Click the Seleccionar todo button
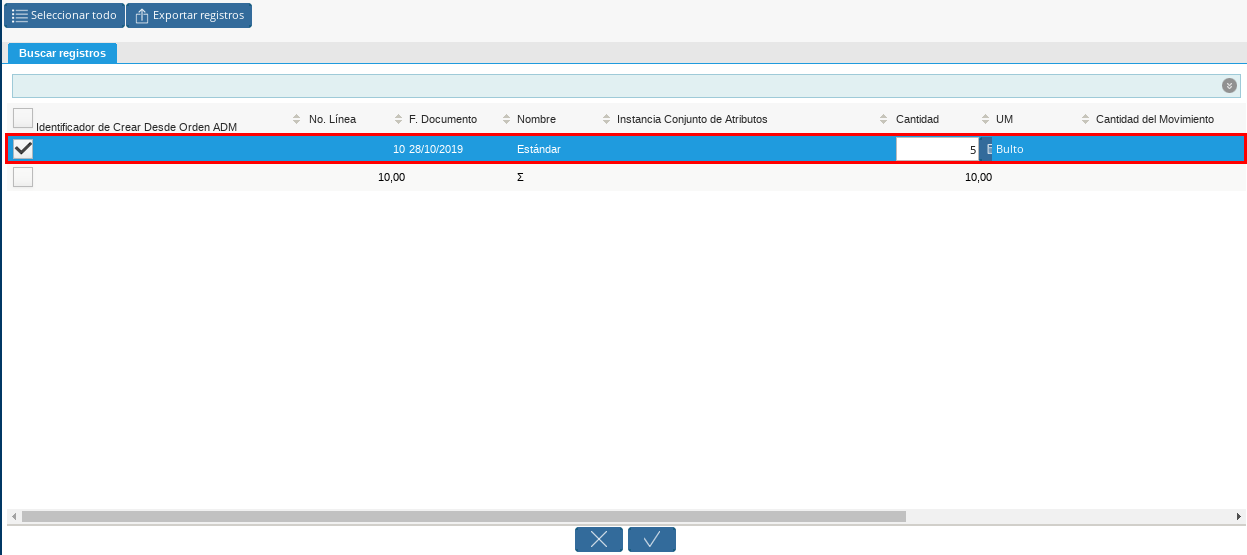The height and width of the screenshot is (555, 1247). (x=64, y=16)
